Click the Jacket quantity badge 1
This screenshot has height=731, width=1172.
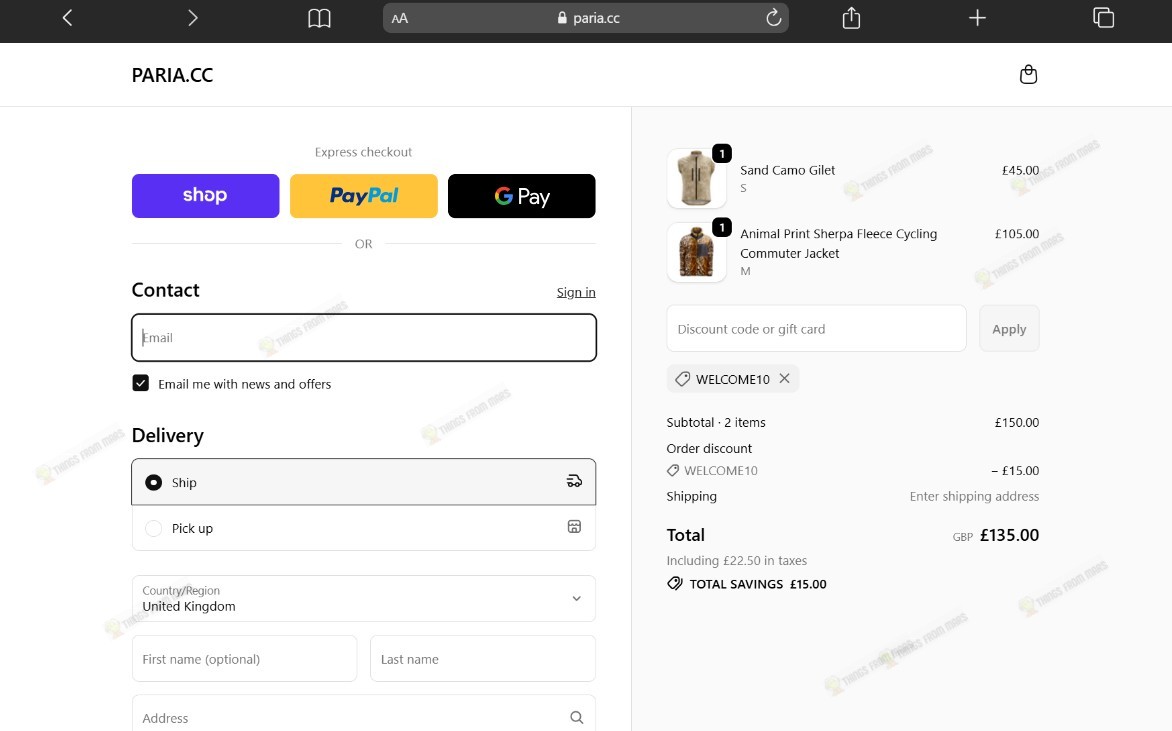pyautogui.click(x=722, y=227)
